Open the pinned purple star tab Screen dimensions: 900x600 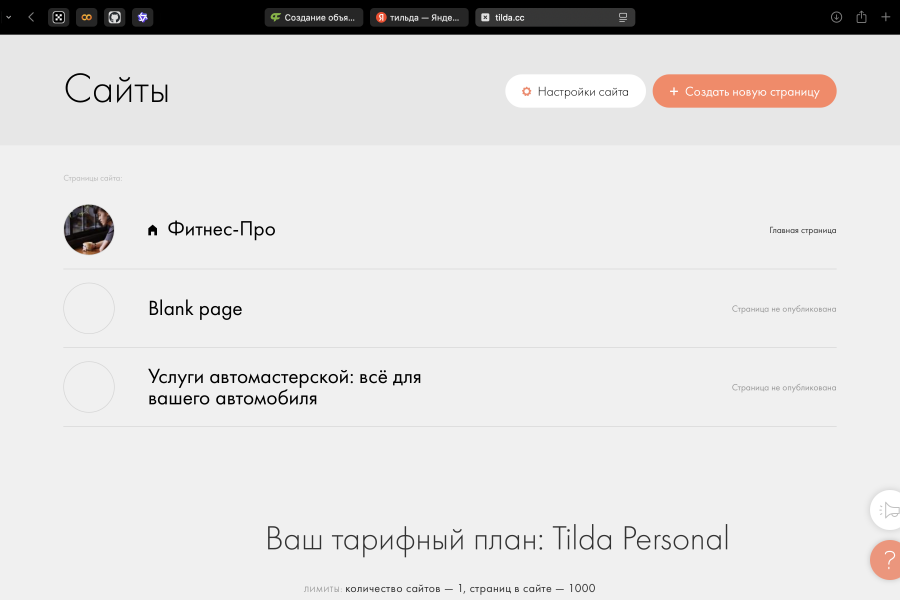click(x=143, y=17)
